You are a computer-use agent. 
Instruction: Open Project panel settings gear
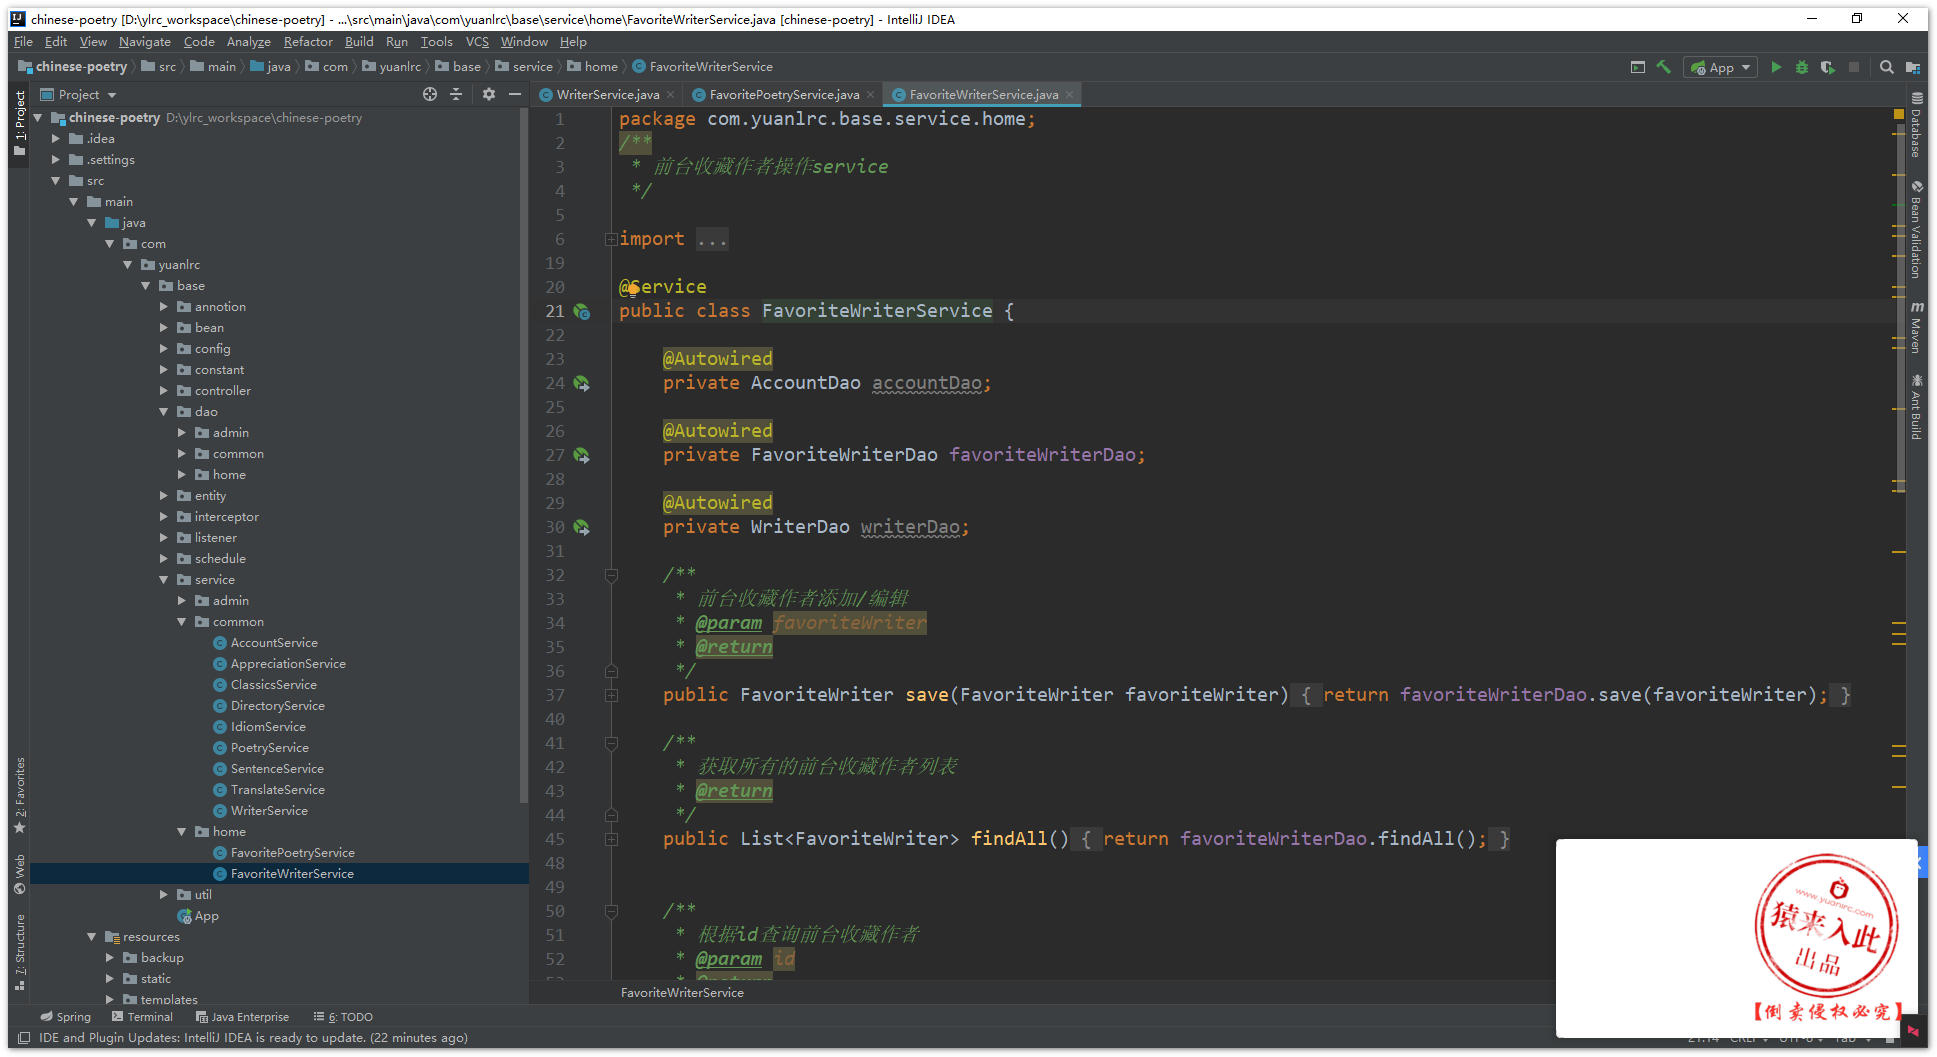(x=489, y=94)
